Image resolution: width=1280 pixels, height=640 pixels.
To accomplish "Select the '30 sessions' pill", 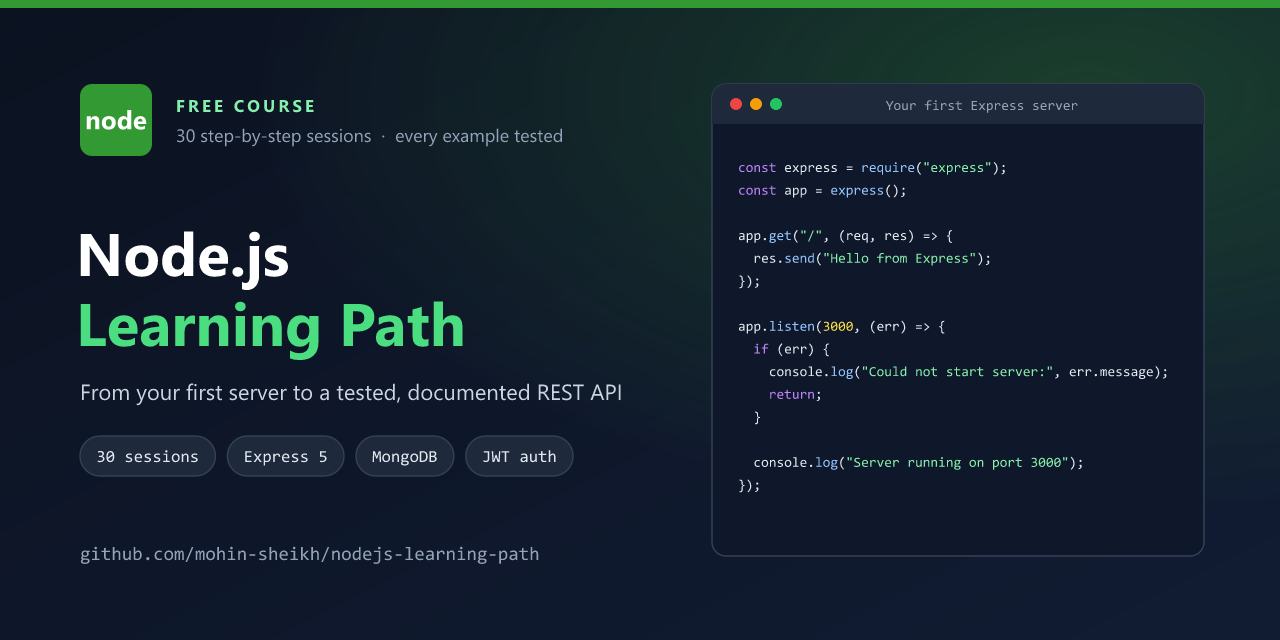I will click(x=148, y=456).
